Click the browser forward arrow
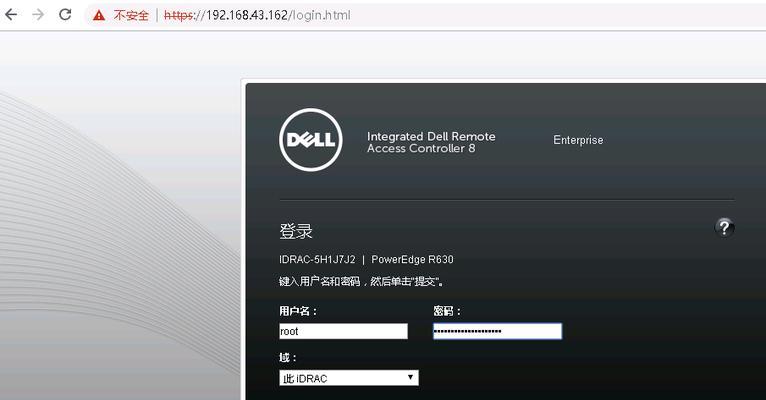Image resolution: width=766 pixels, height=400 pixels. pos(38,15)
